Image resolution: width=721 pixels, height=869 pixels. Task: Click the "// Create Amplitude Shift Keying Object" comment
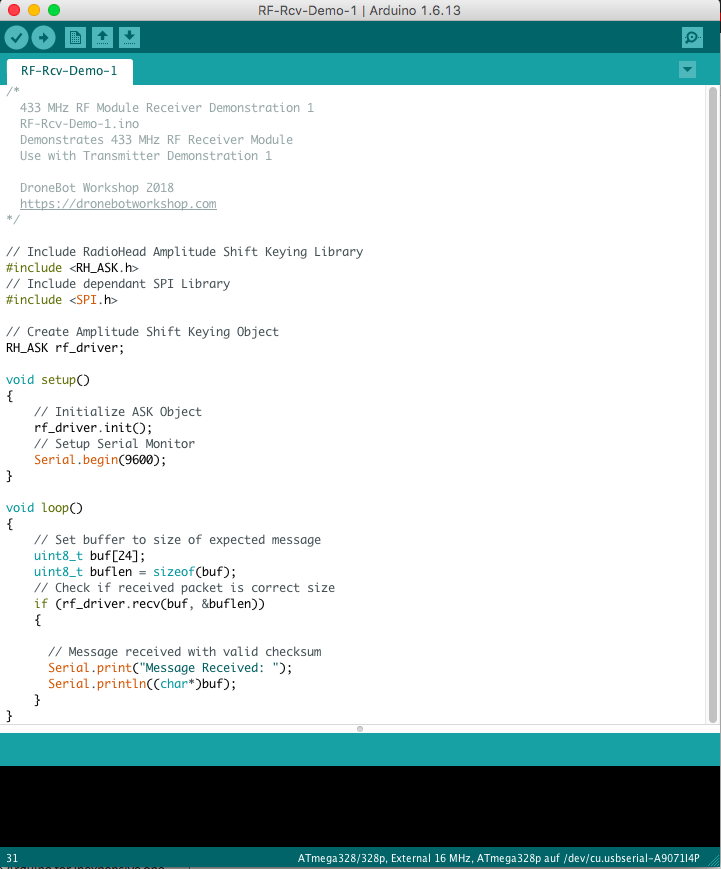142,332
